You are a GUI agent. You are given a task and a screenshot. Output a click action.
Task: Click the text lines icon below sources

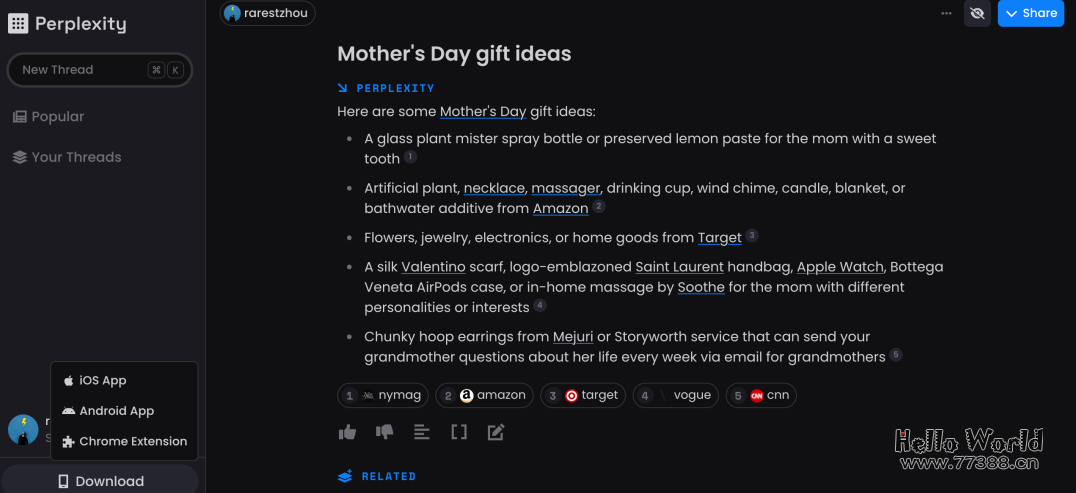(422, 432)
